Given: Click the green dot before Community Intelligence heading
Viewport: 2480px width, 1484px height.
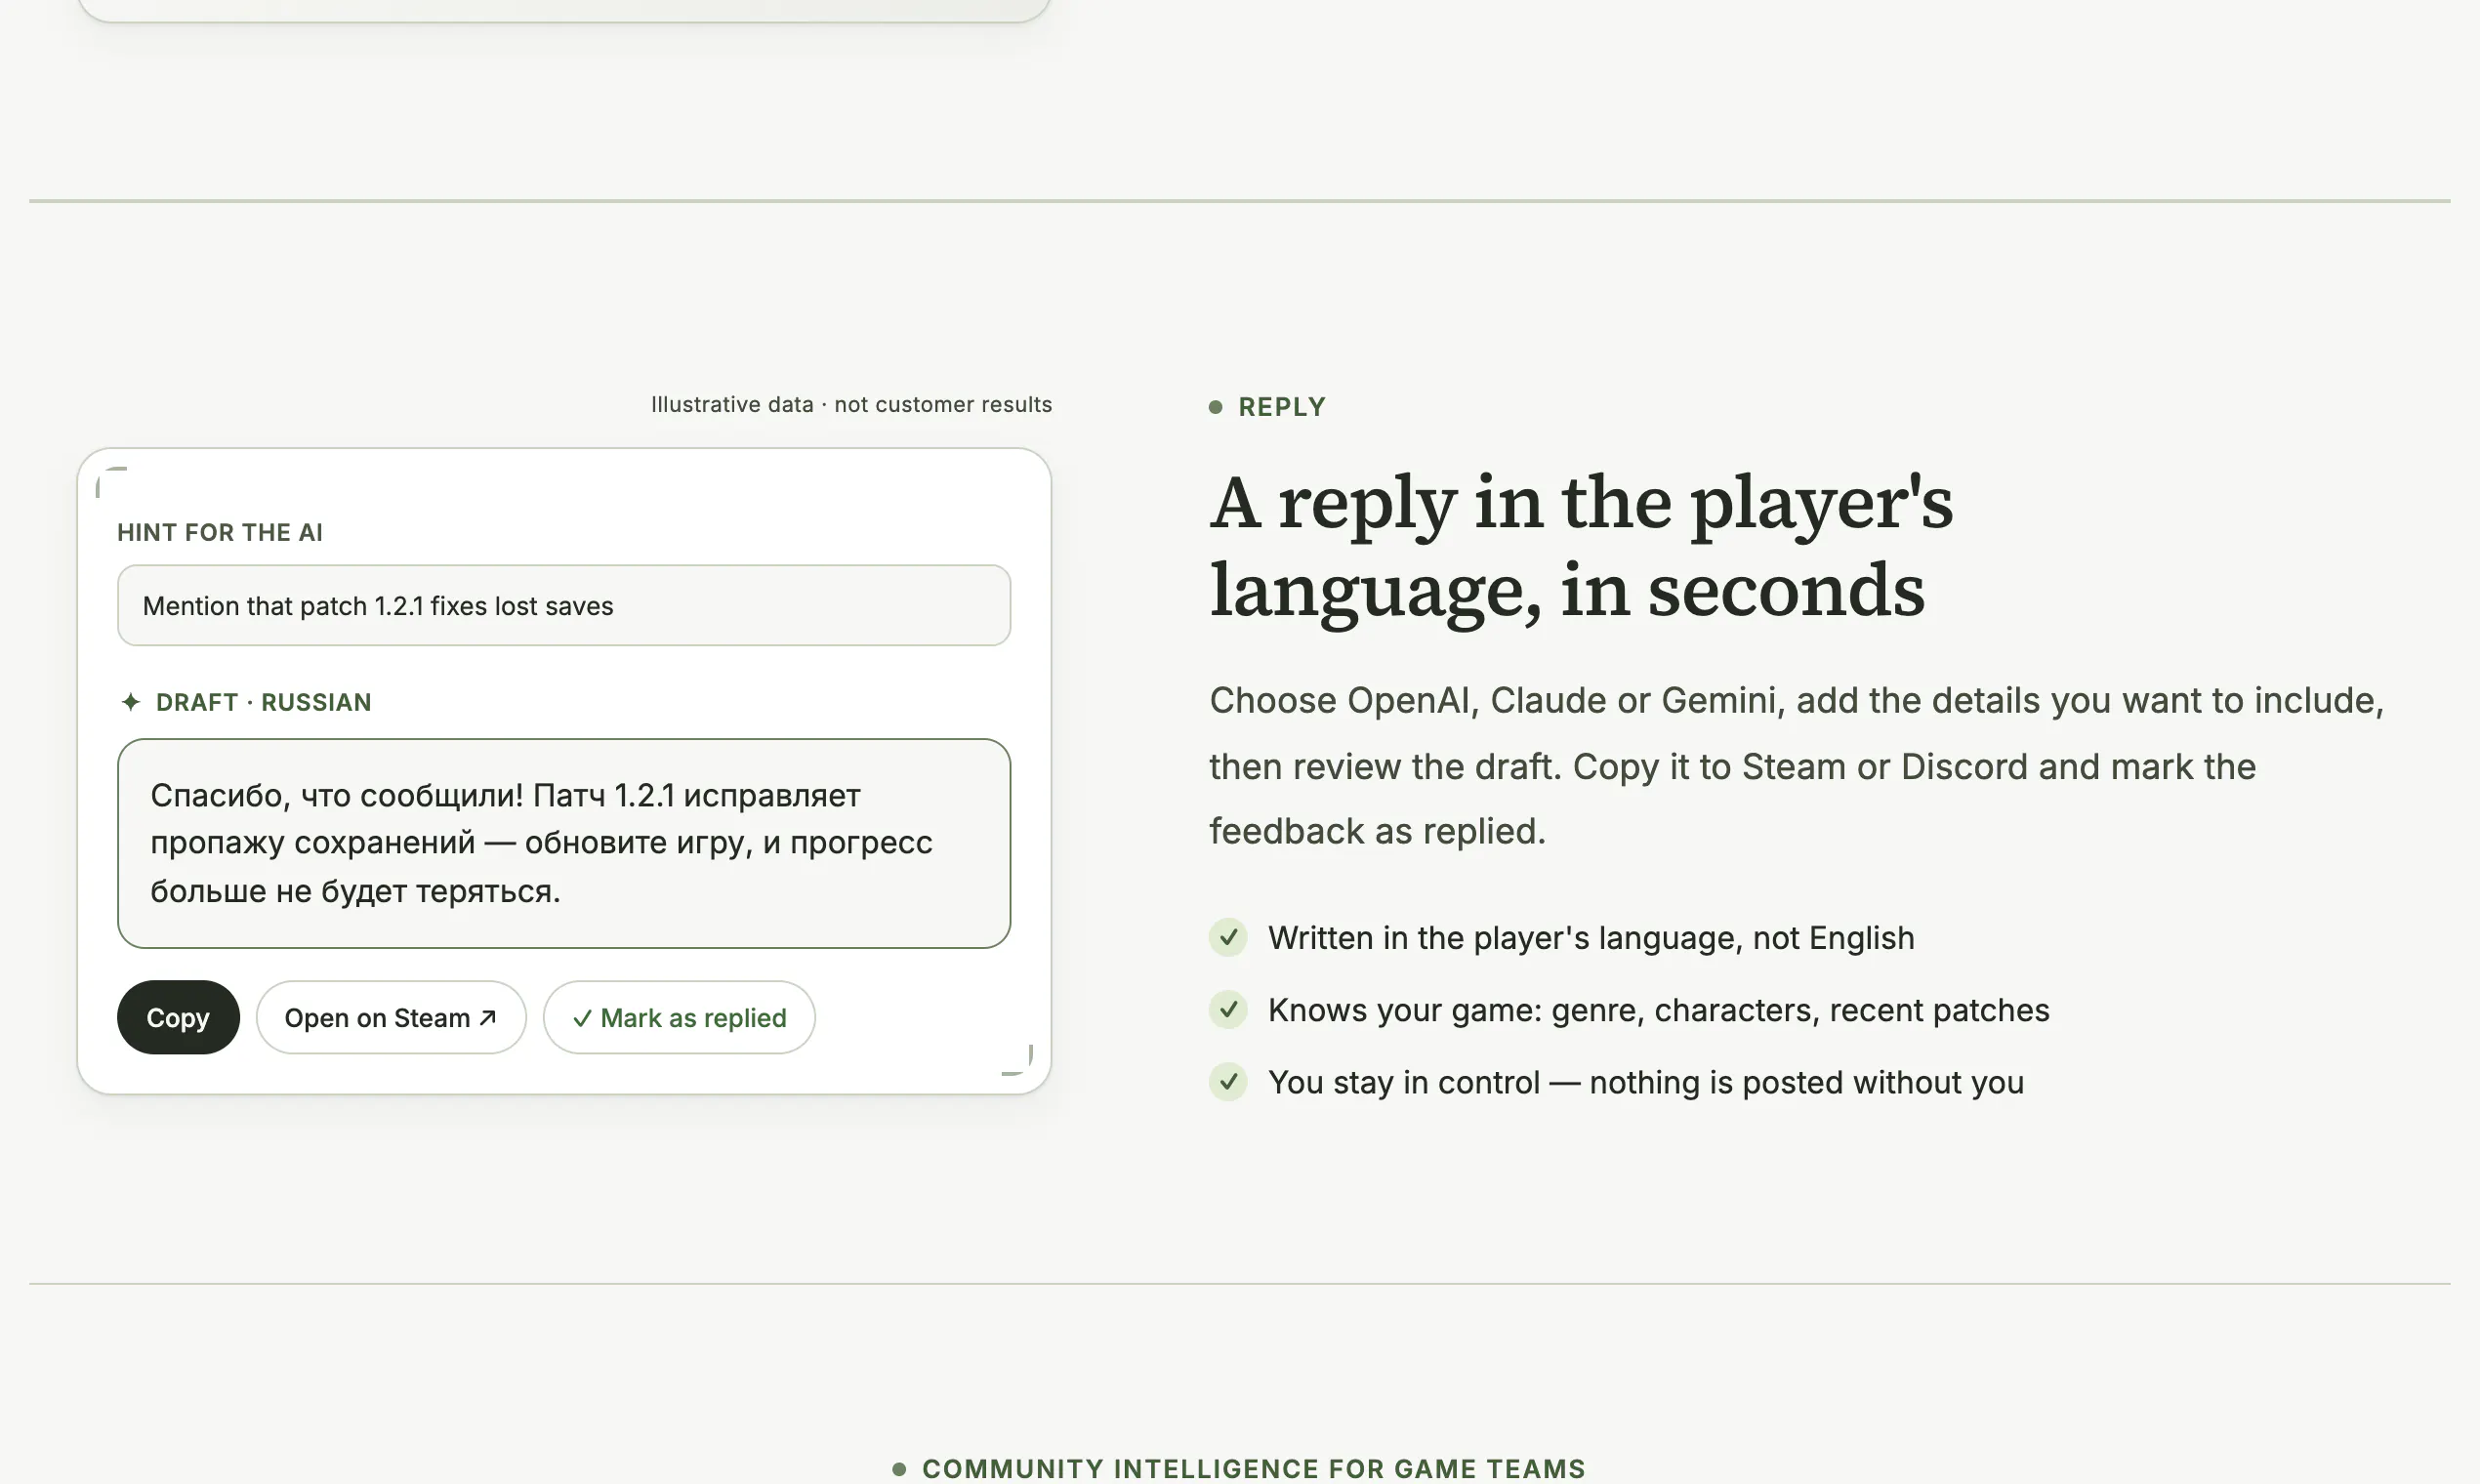Looking at the screenshot, I should click(x=899, y=1468).
